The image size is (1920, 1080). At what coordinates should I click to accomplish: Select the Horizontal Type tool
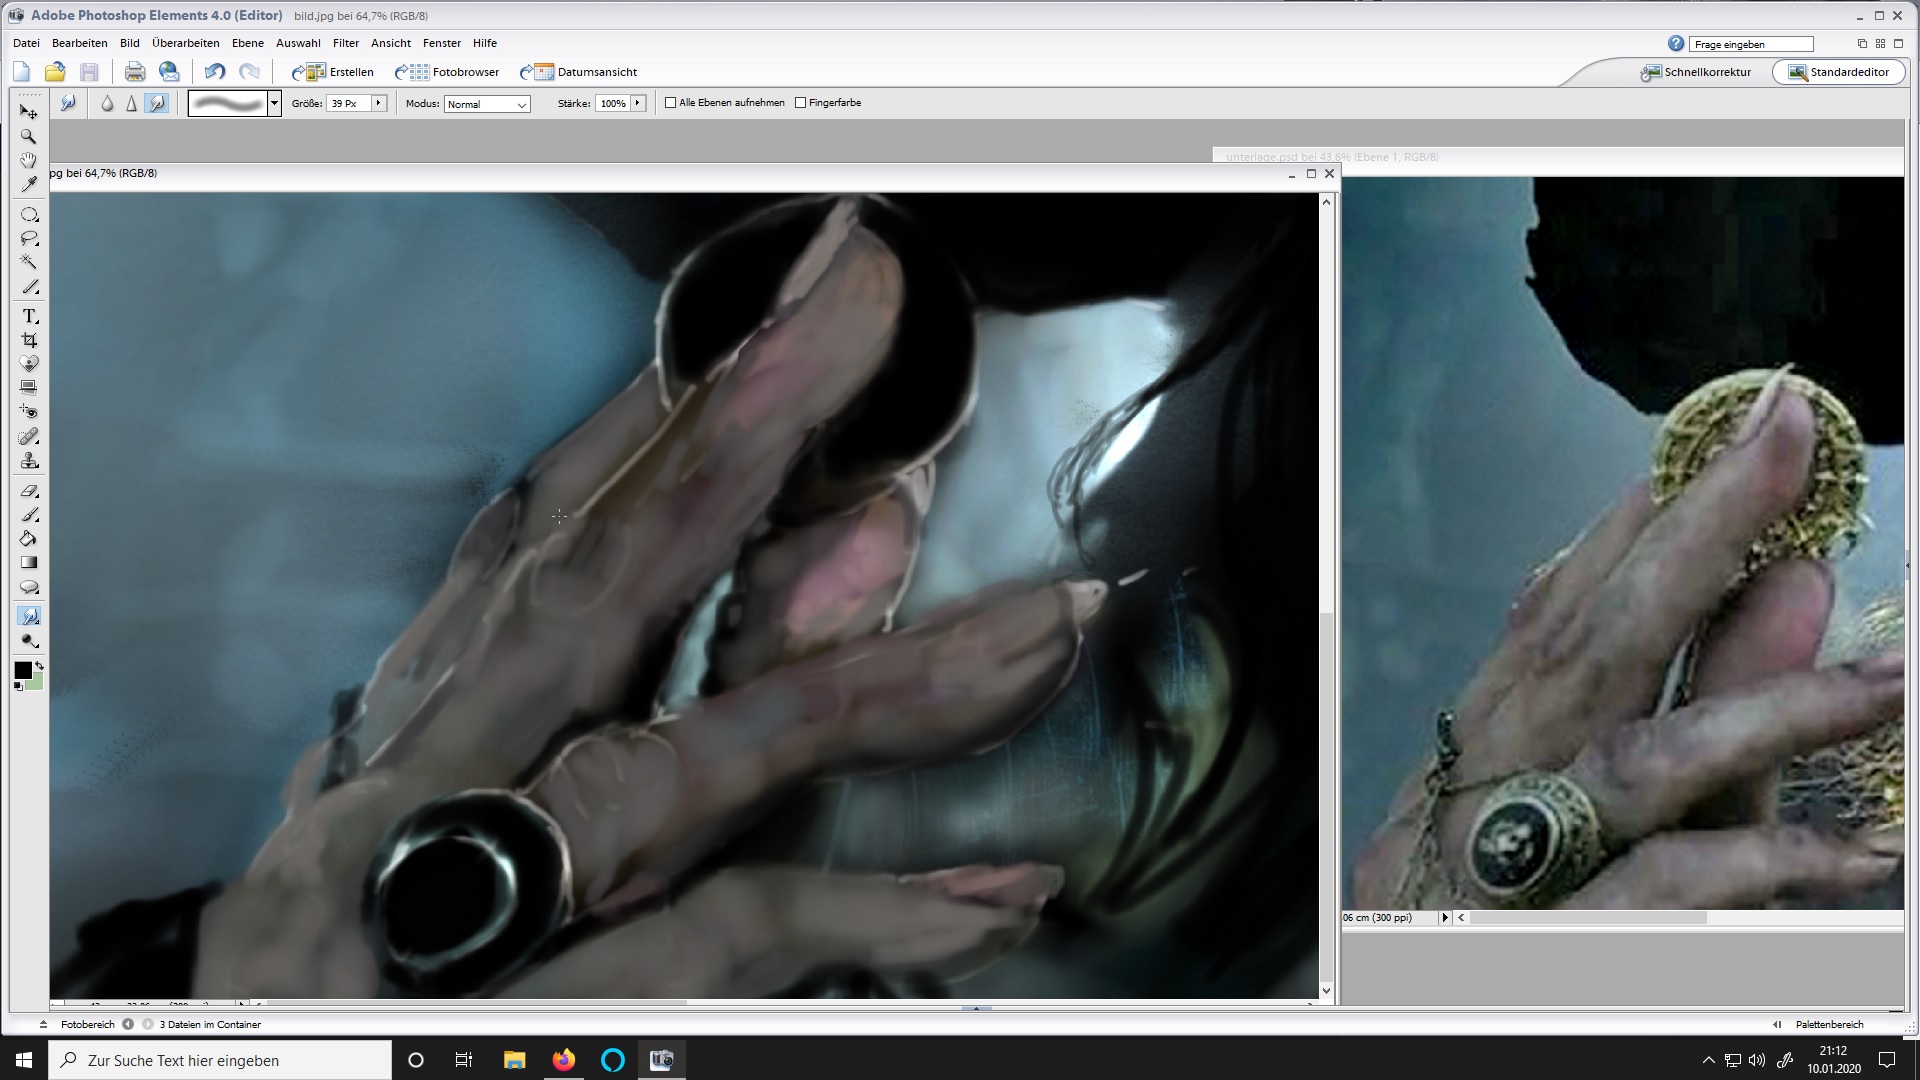click(29, 316)
